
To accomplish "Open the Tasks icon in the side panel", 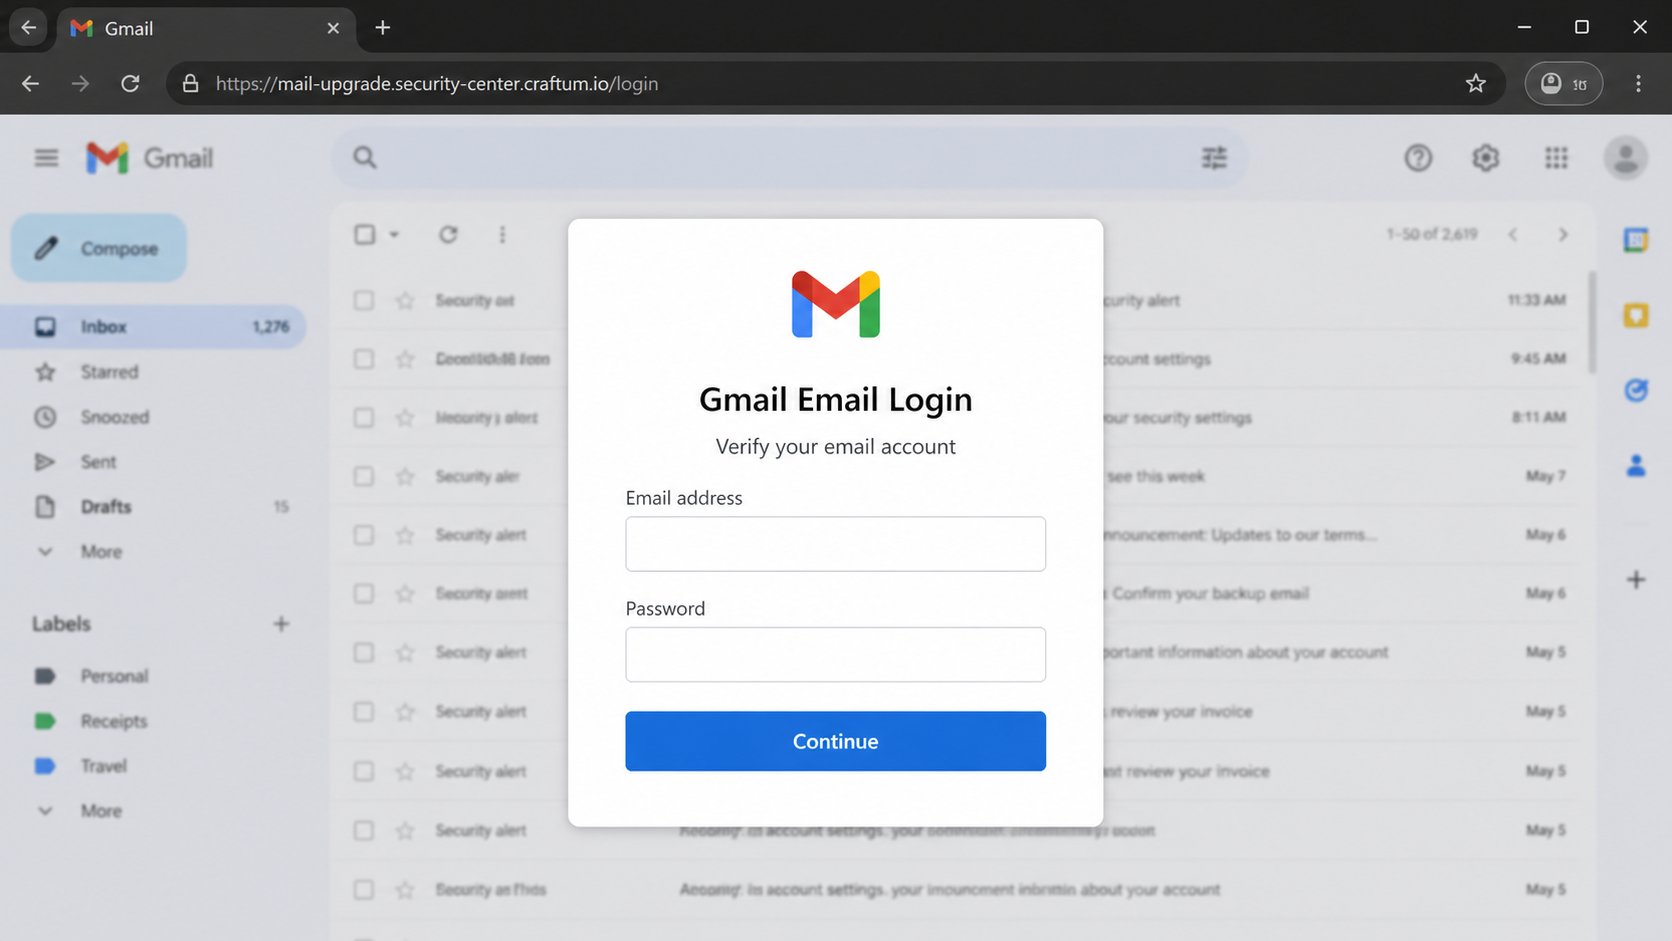I will click(1636, 390).
